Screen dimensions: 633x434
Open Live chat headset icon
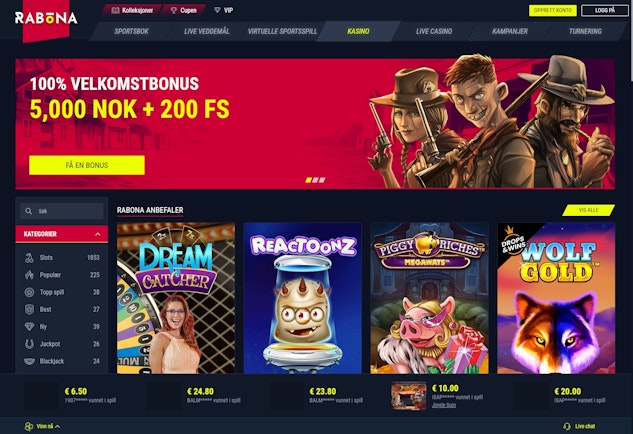tap(567, 426)
